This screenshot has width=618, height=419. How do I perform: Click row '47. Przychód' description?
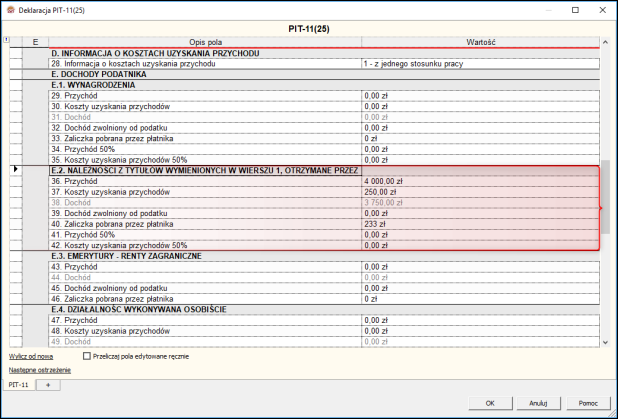click(x=205, y=320)
